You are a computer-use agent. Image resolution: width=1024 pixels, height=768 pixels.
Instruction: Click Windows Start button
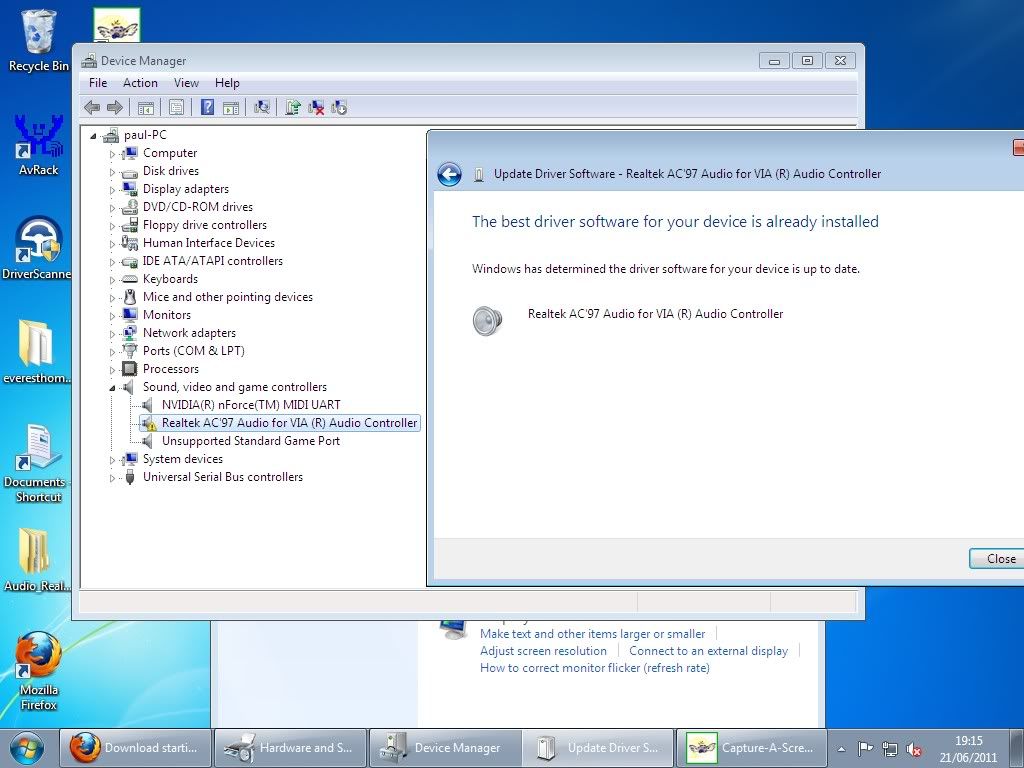coord(27,748)
